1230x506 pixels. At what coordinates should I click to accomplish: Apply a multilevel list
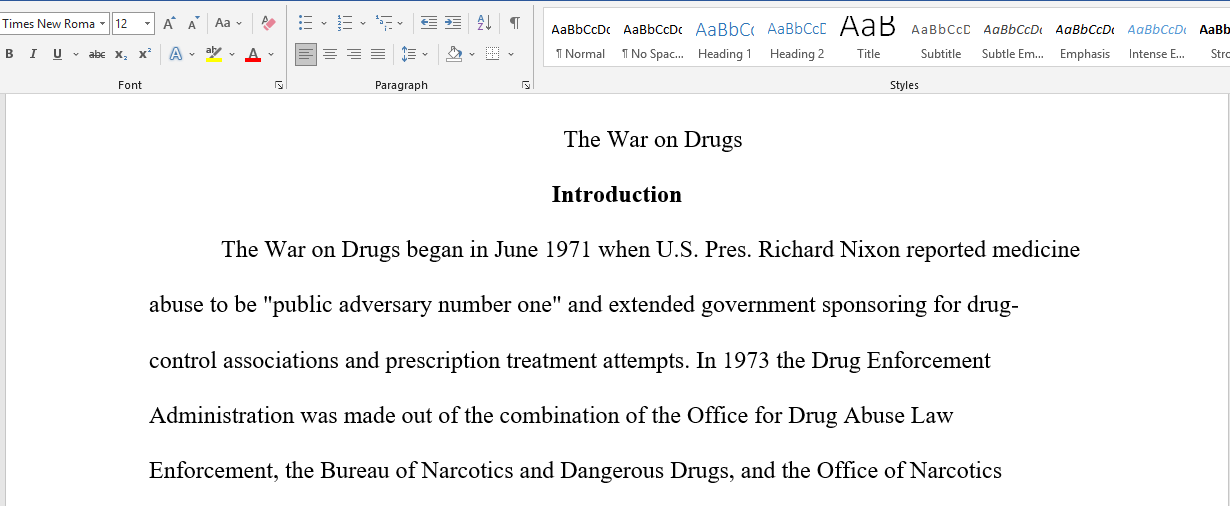click(384, 23)
